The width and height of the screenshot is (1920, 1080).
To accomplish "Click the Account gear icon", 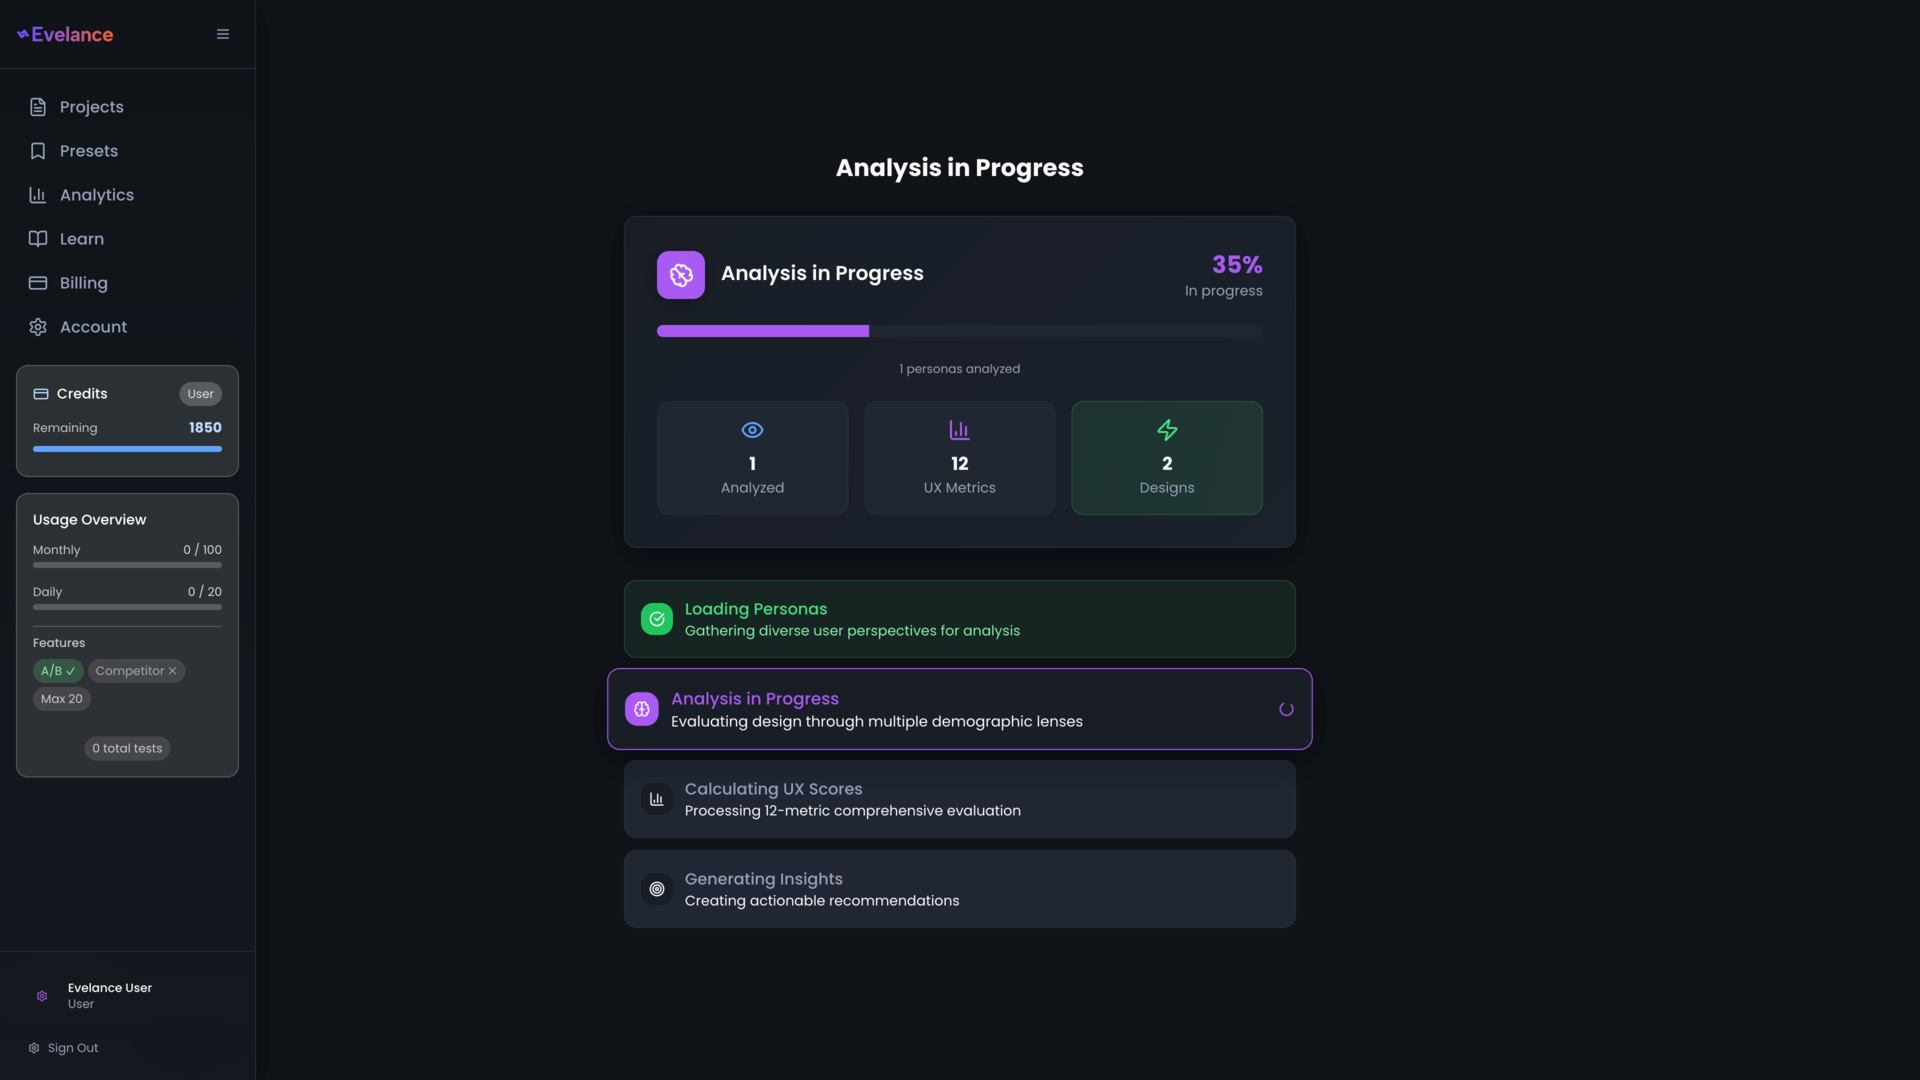I will 38,327.
